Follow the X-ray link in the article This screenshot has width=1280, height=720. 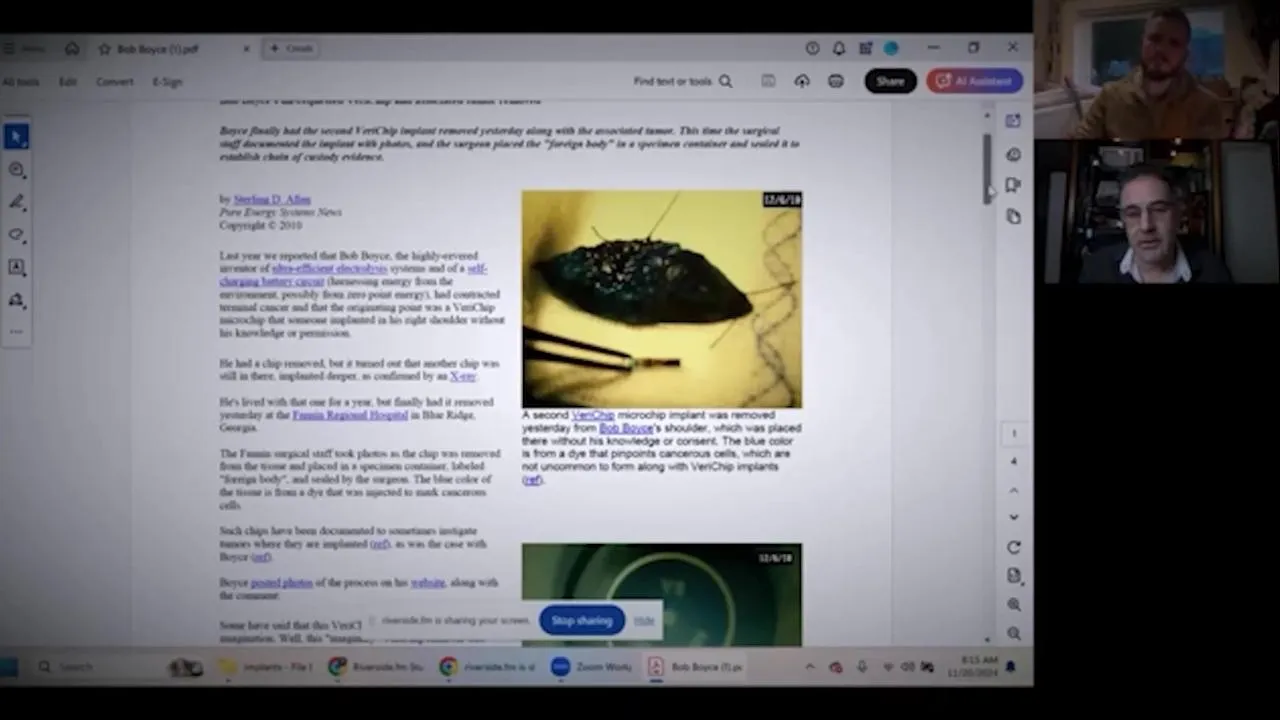[x=463, y=377]
